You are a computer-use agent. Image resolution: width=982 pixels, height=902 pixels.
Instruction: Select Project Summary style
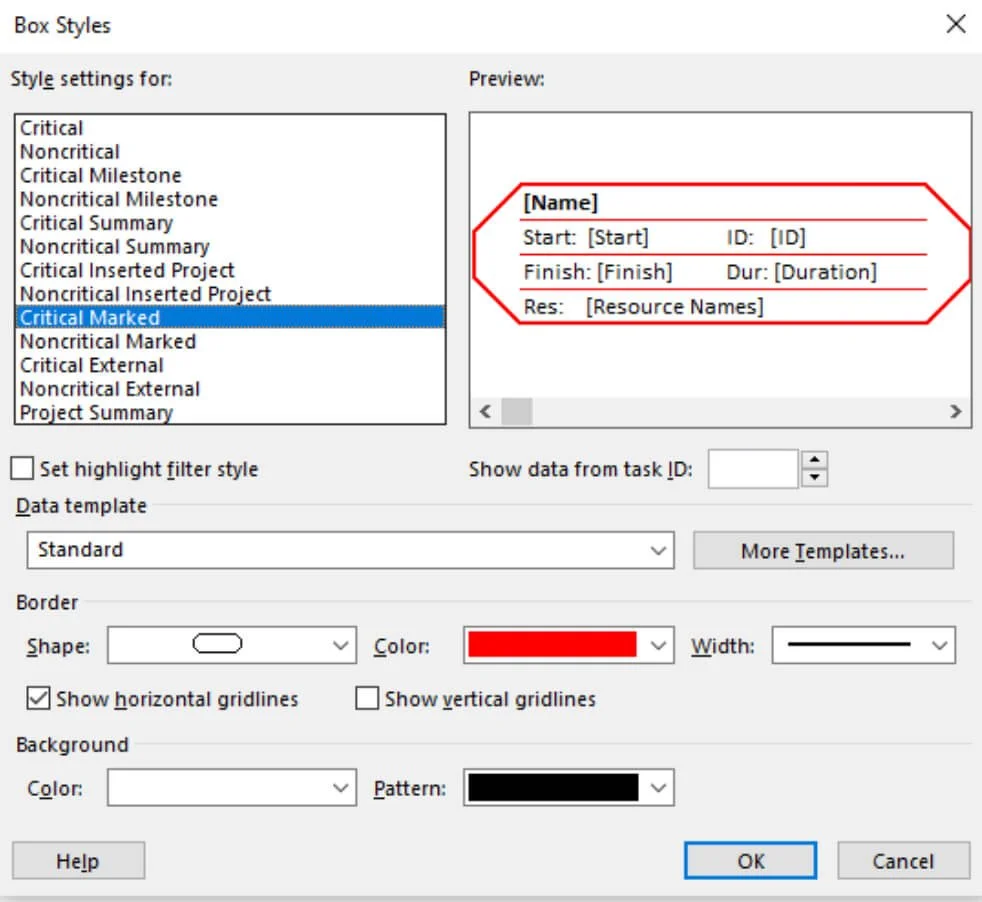pos(230,413)
